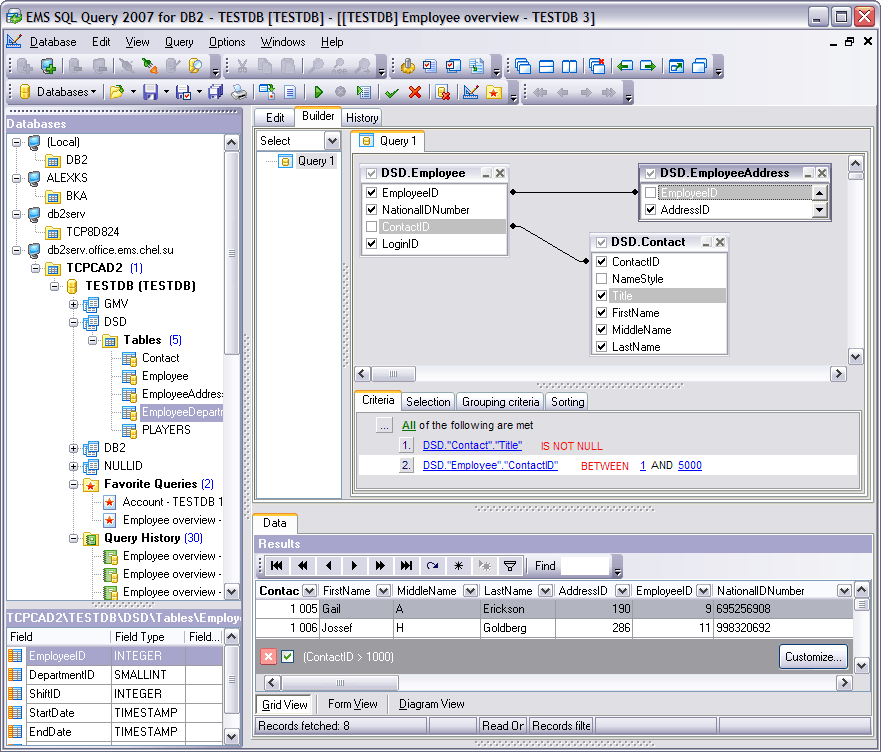Print the query using the printer icon
Screen dimensions: 881x752
[239, 91]
